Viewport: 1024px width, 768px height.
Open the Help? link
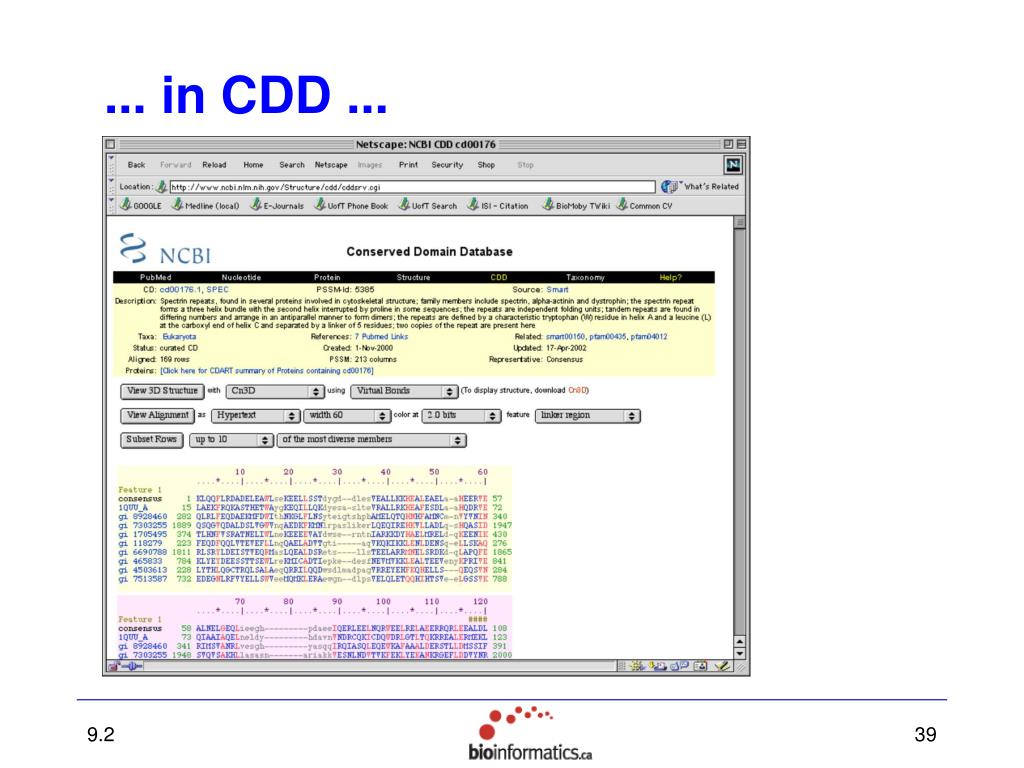(671, 278)
